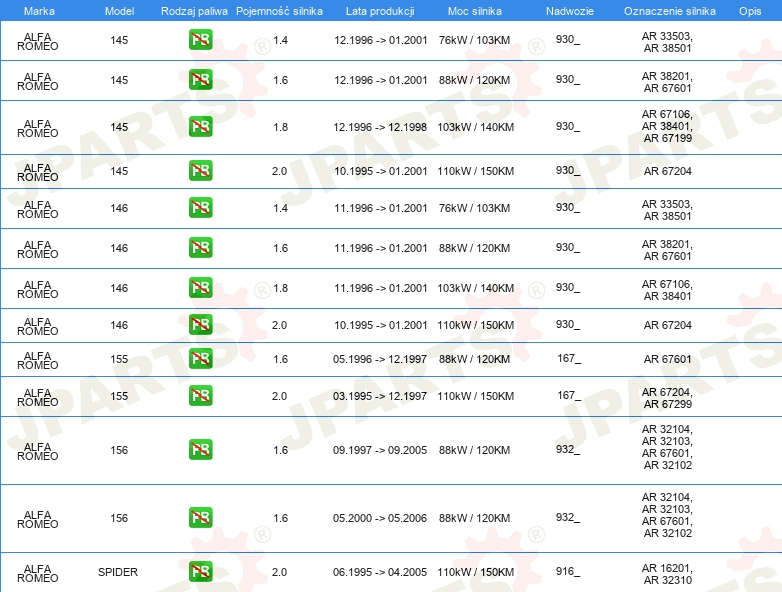782x592 pixels.
Task: Select the 03.1995 -> 12.1997 production years cell
Action: click(380, 396)
